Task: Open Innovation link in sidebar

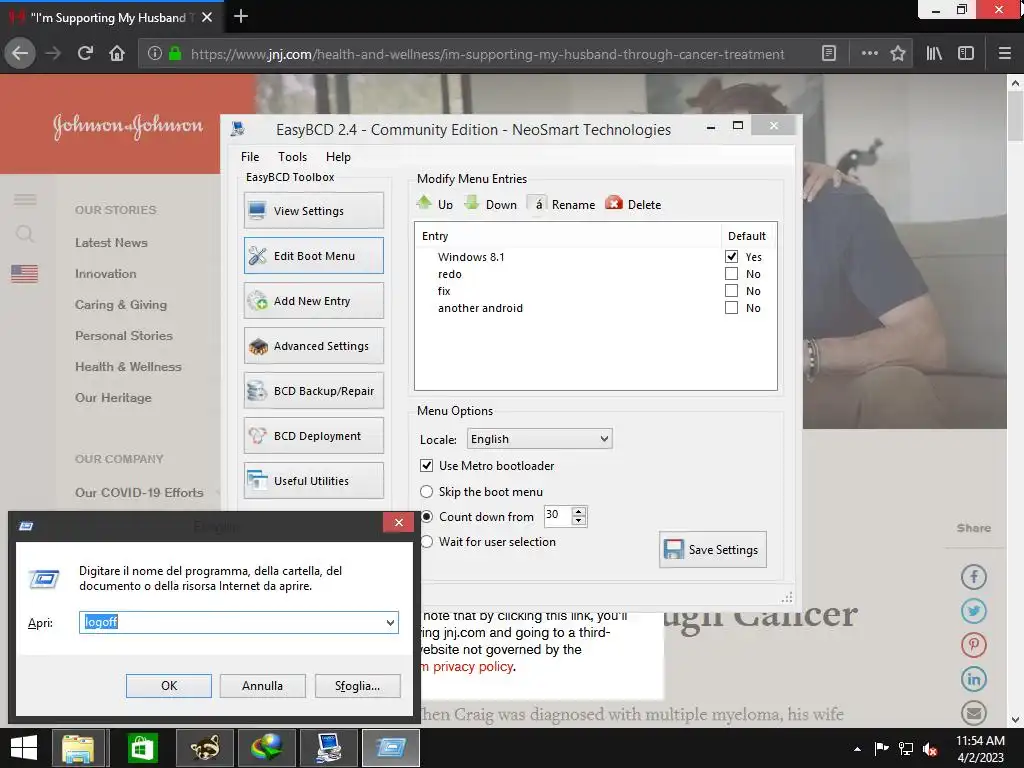Action: click(106, 274)
